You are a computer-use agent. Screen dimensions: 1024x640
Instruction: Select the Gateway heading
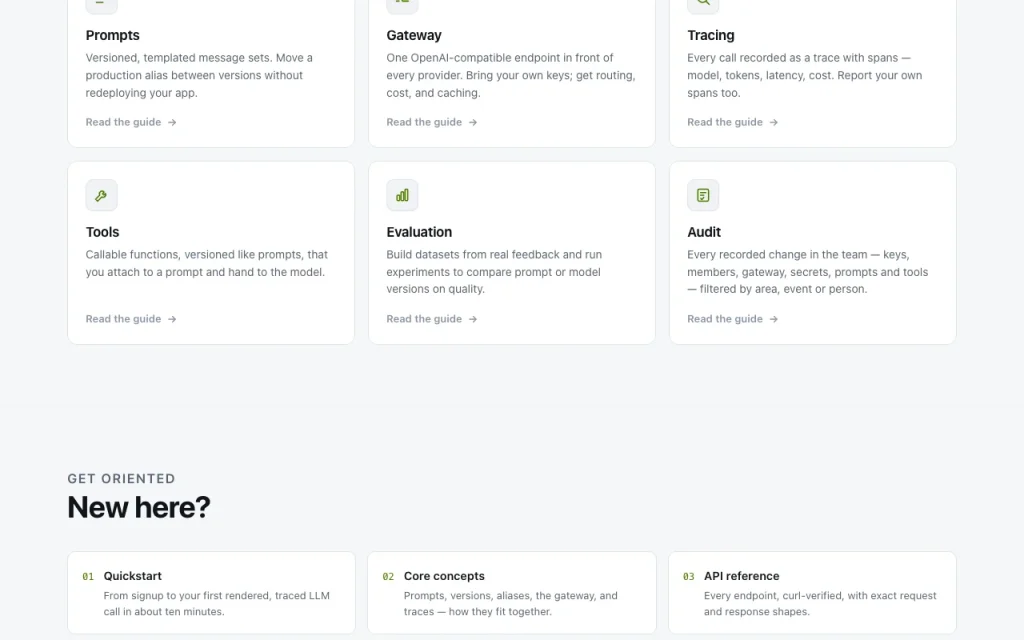tap(413, 35)
